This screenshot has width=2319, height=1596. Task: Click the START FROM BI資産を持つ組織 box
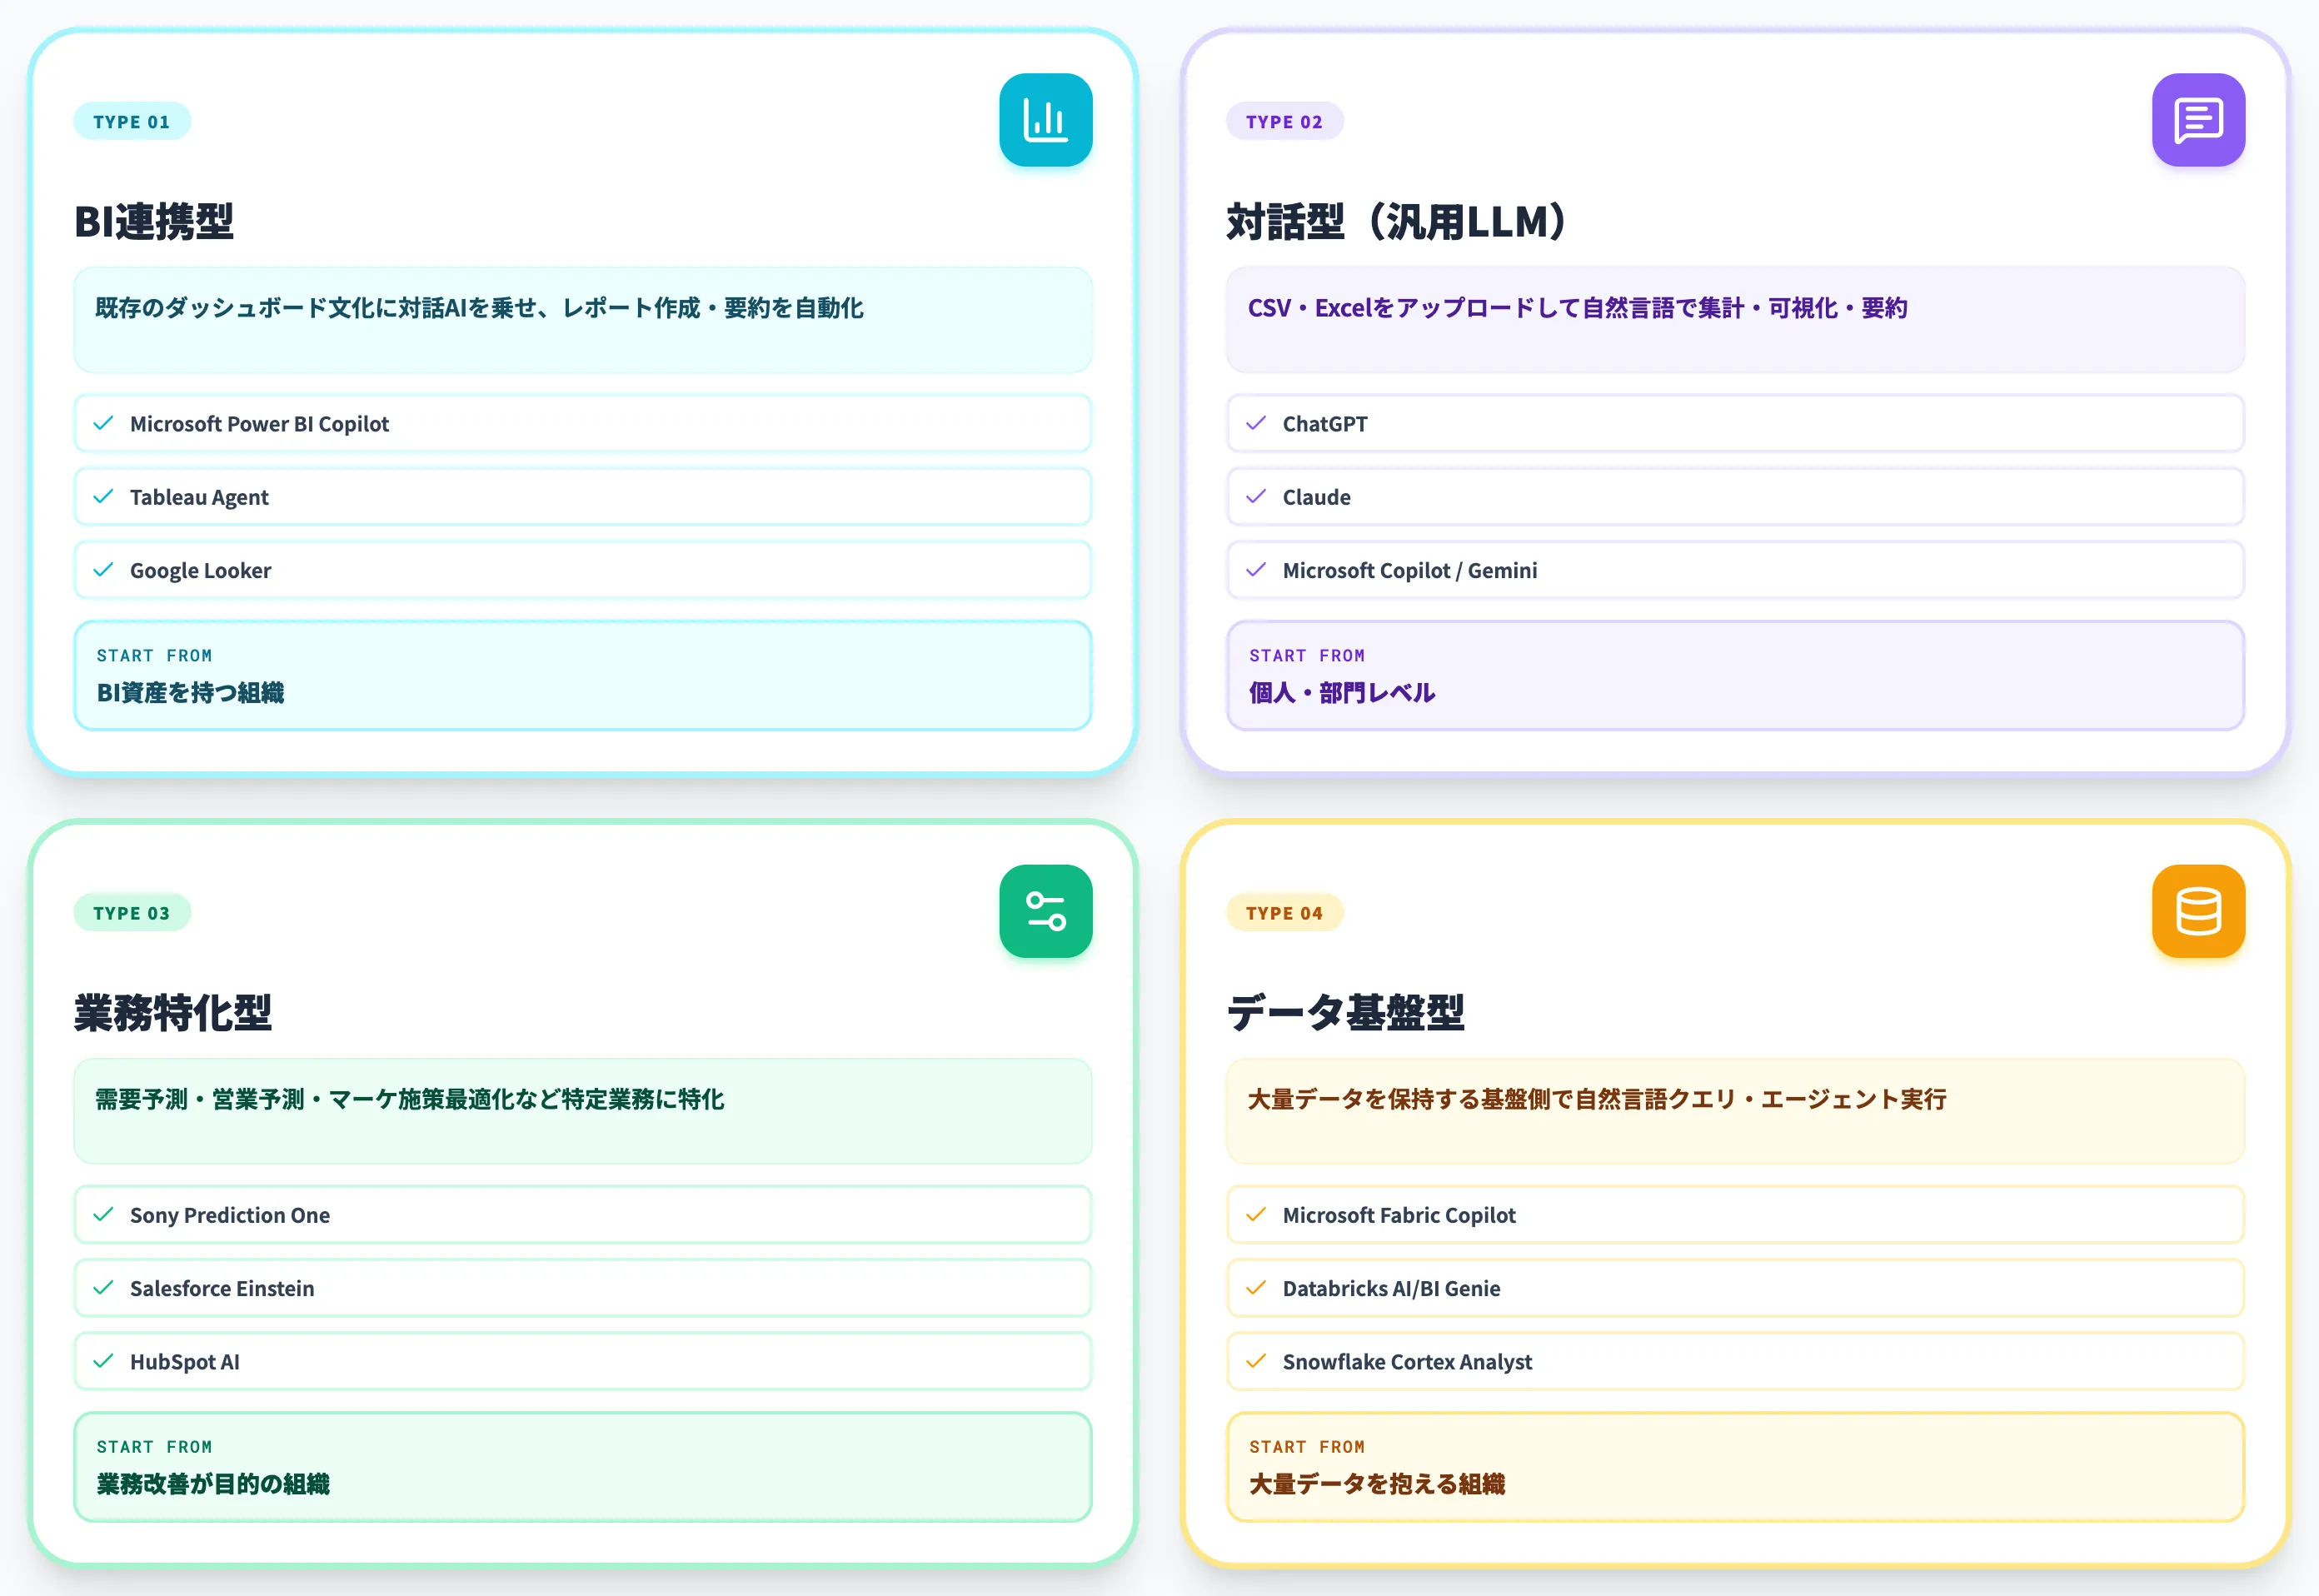point(582,675)
